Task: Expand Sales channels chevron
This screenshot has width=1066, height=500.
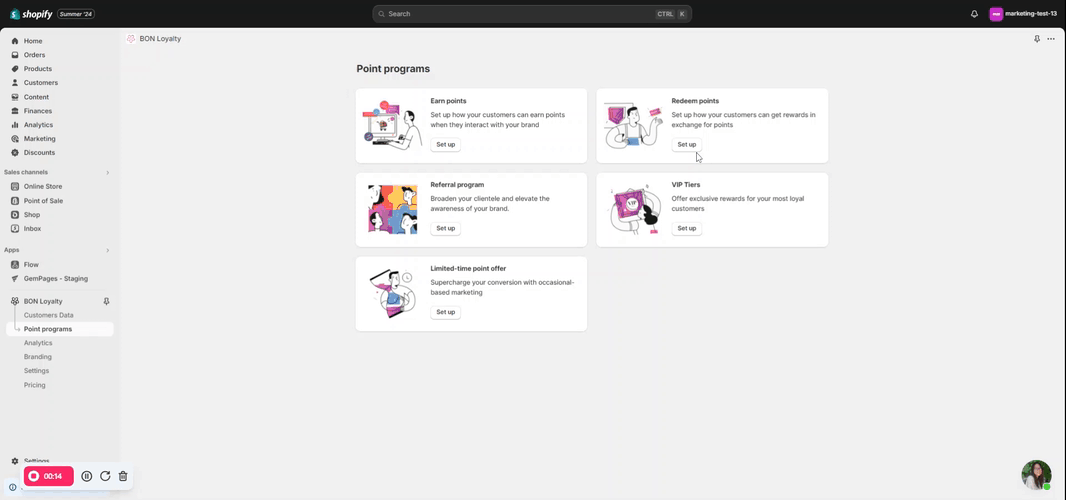Action: pos(107,173)
